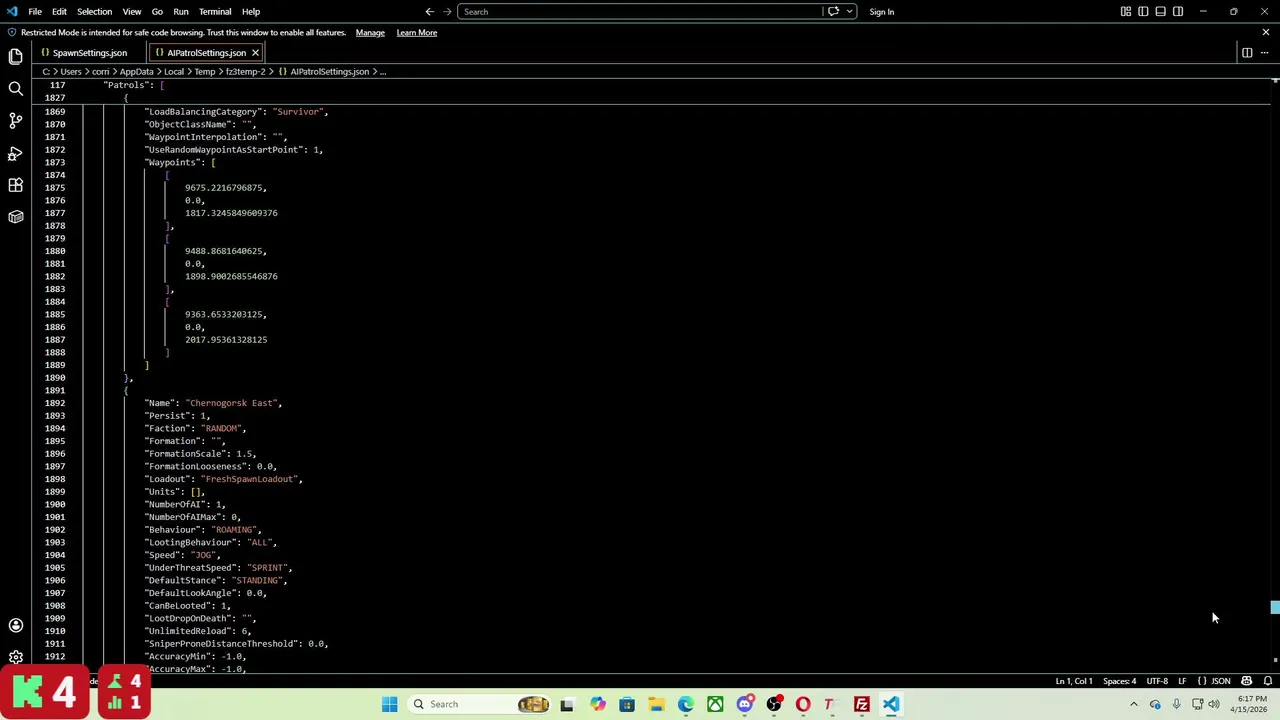Viewport: 1280px width, 720px height.
Task: Click the VS Code logo menu icon
Action: coord(12,12)
